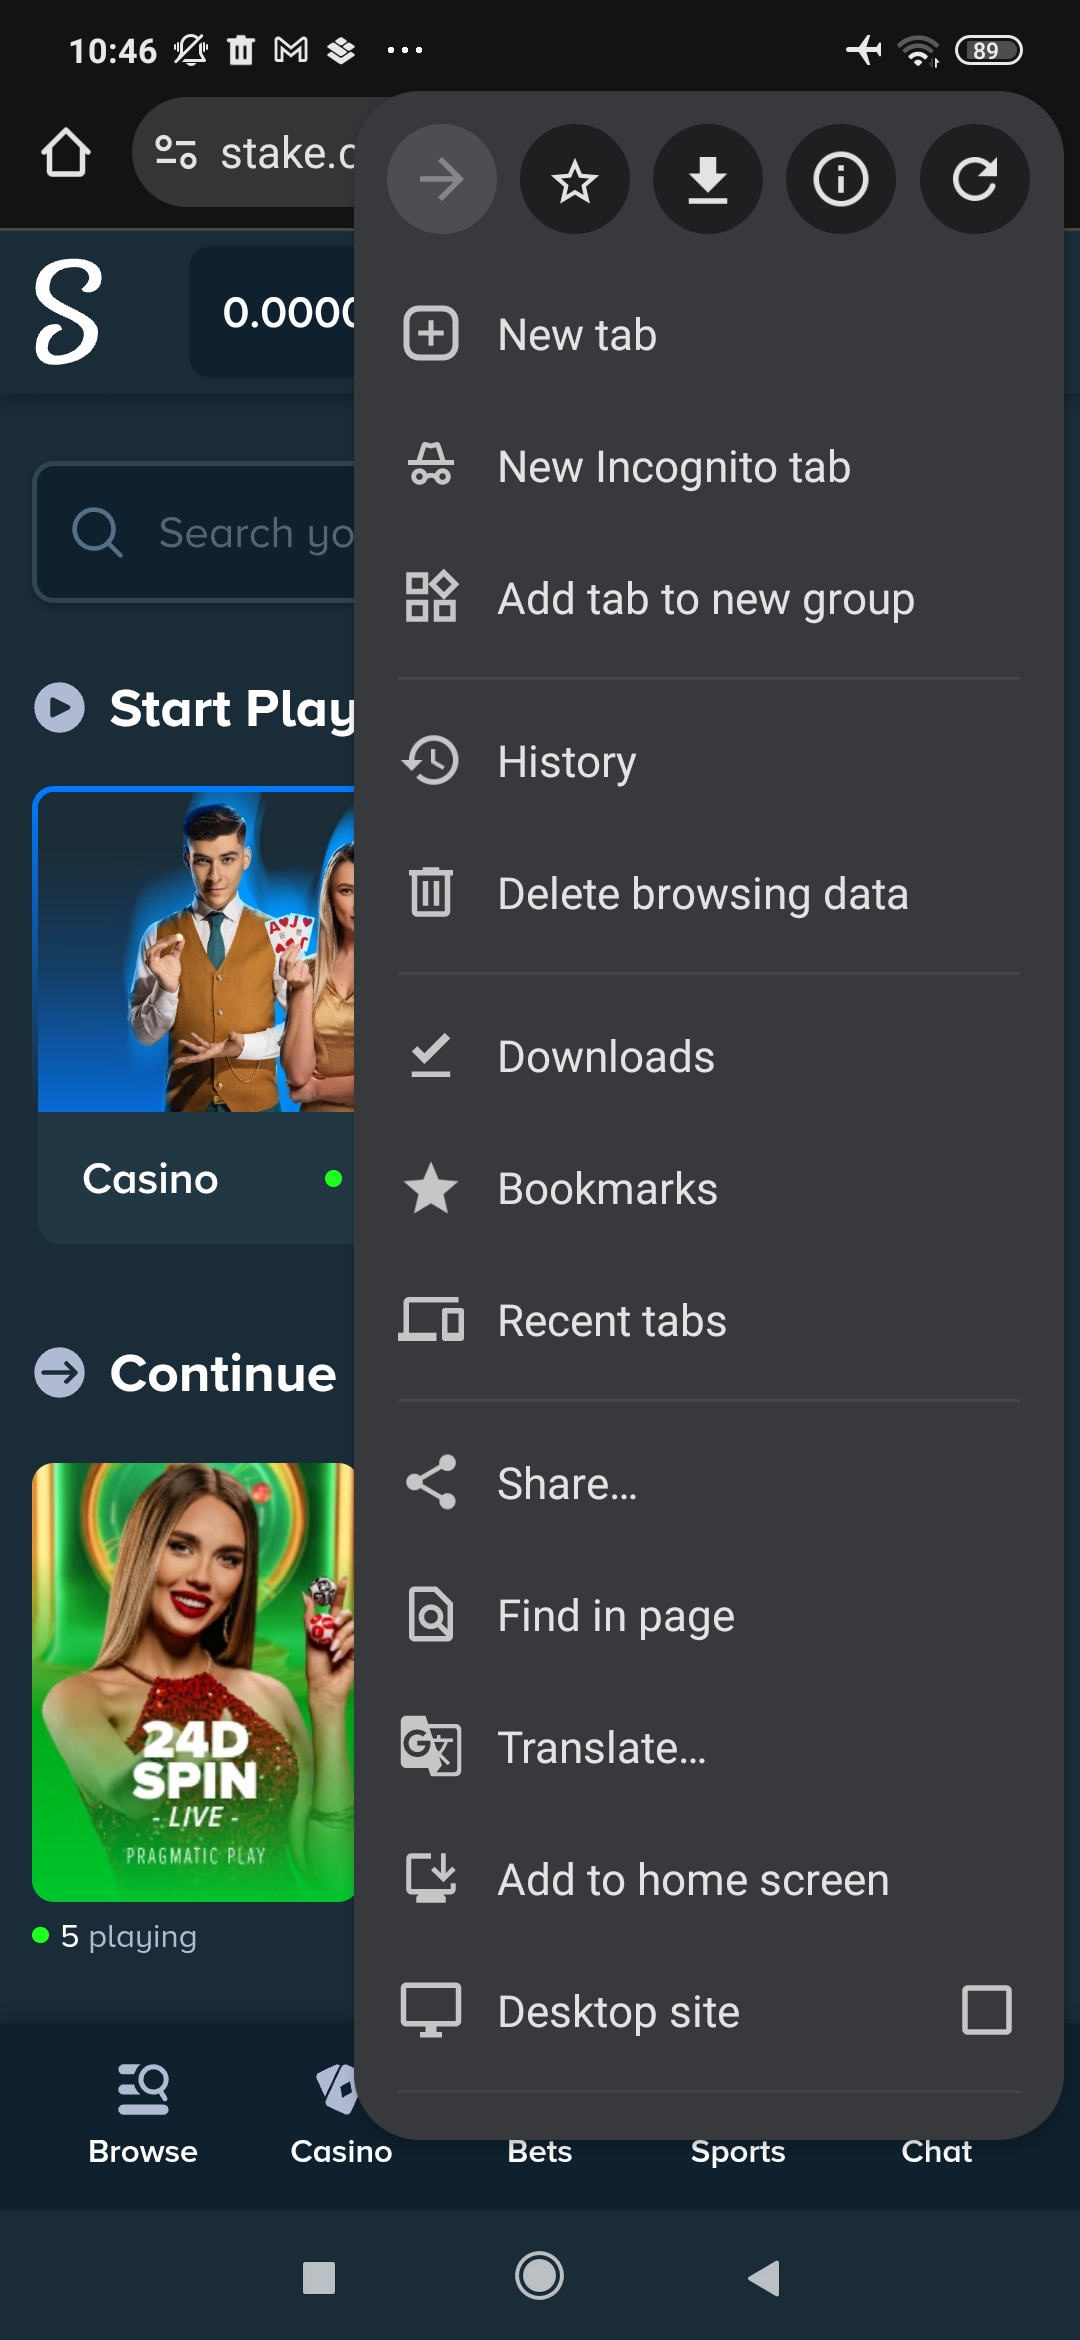Open the Casino dealer card image

pyautogui.click(x=196, y=950)
